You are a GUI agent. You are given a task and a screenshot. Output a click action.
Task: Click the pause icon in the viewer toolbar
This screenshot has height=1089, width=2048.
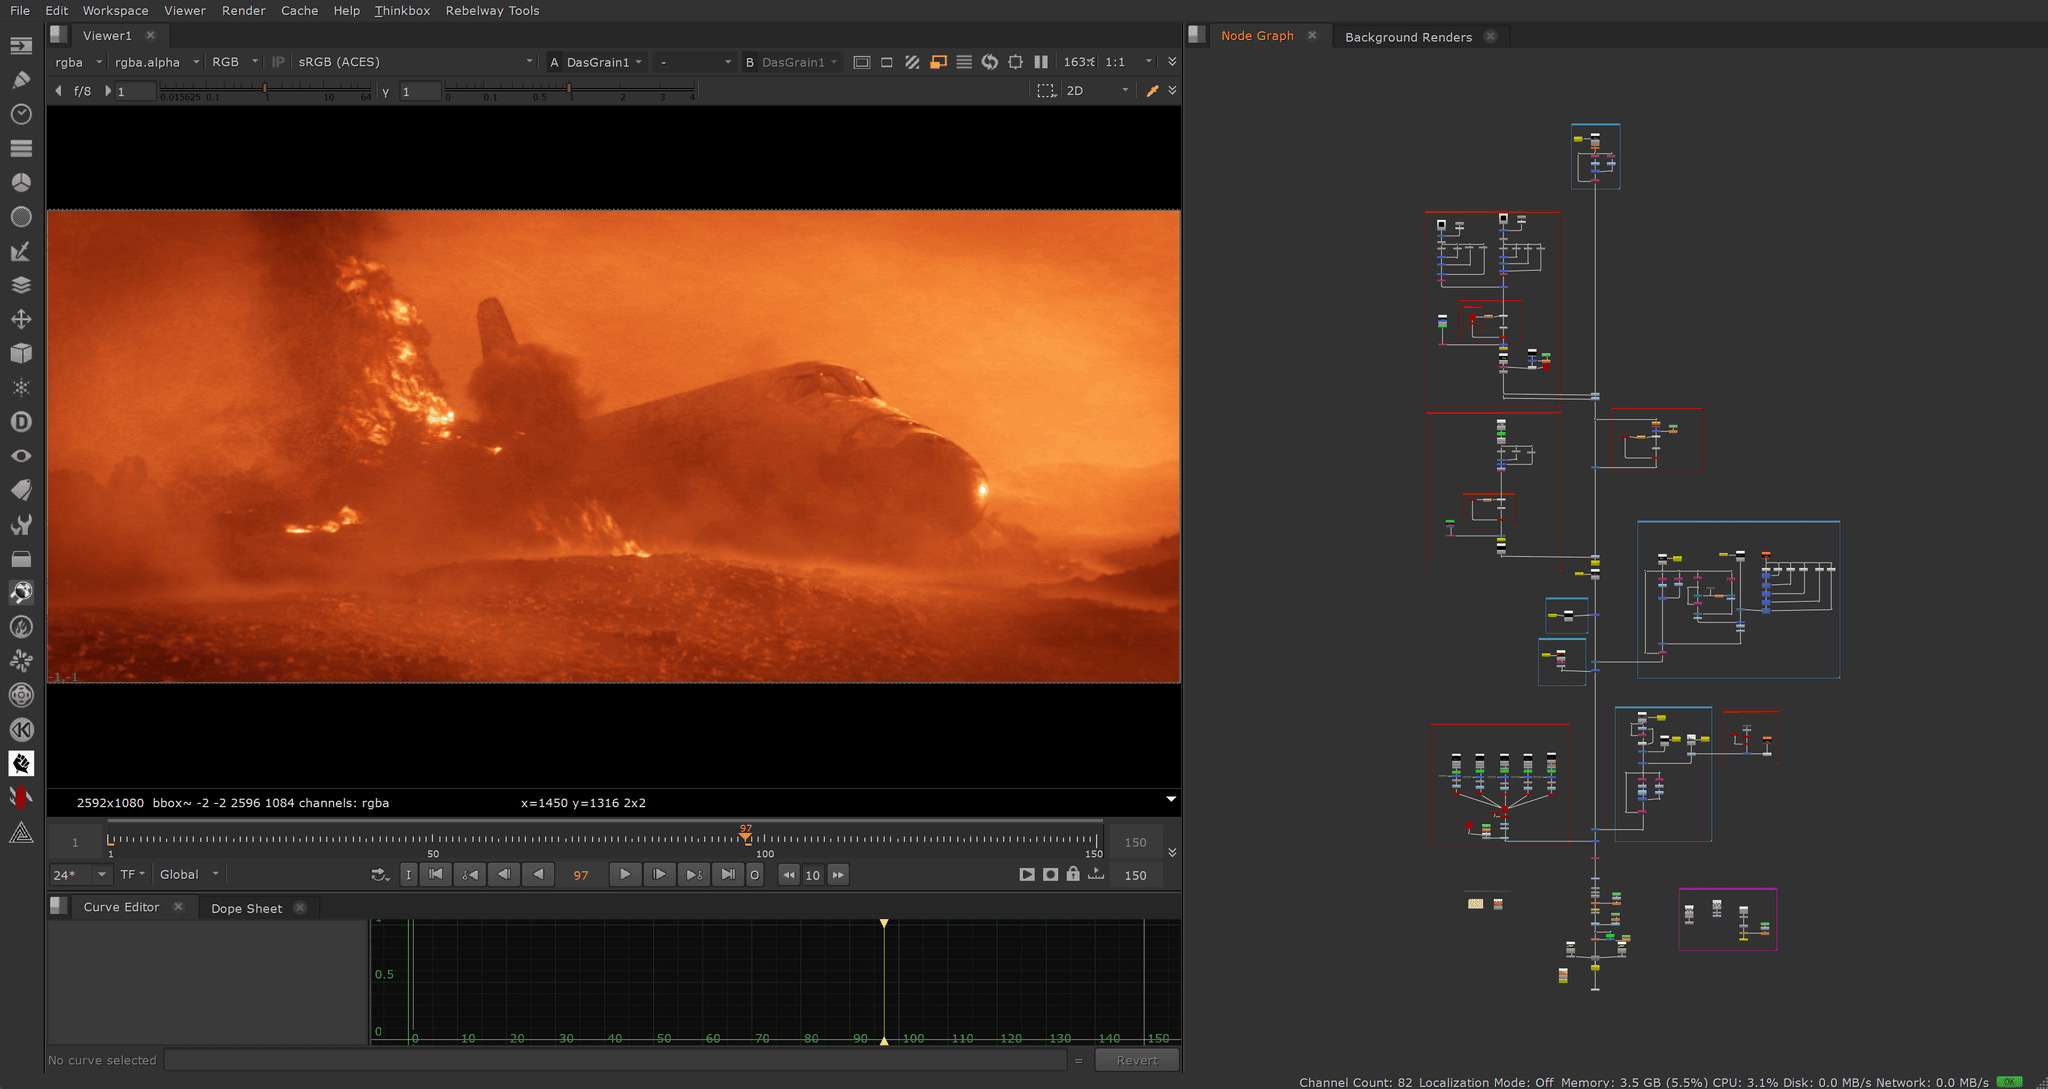pos(1040,62)
